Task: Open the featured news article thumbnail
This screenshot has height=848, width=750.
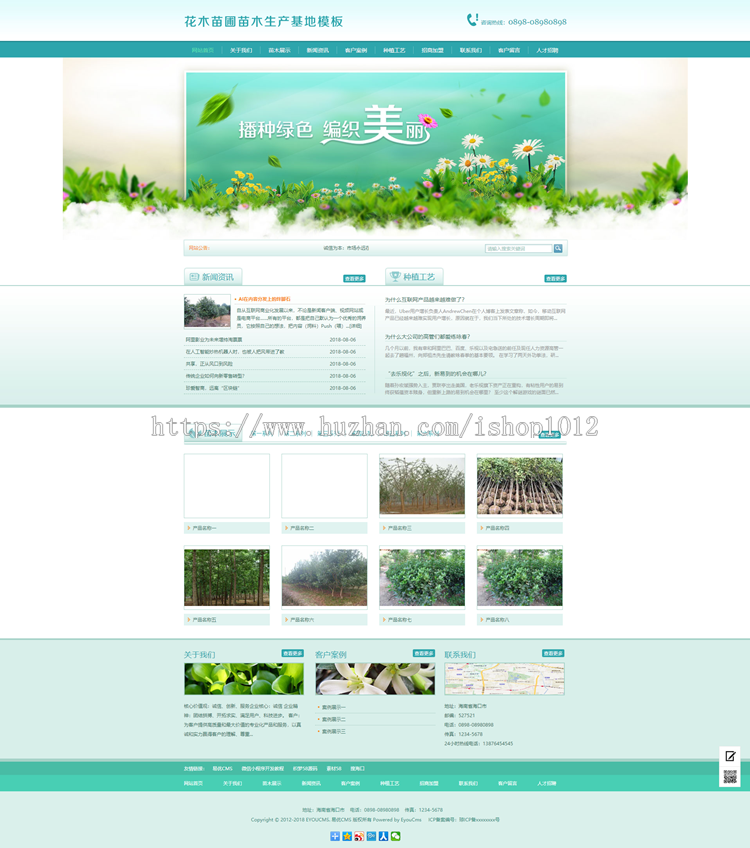Action: click(207, 311)
